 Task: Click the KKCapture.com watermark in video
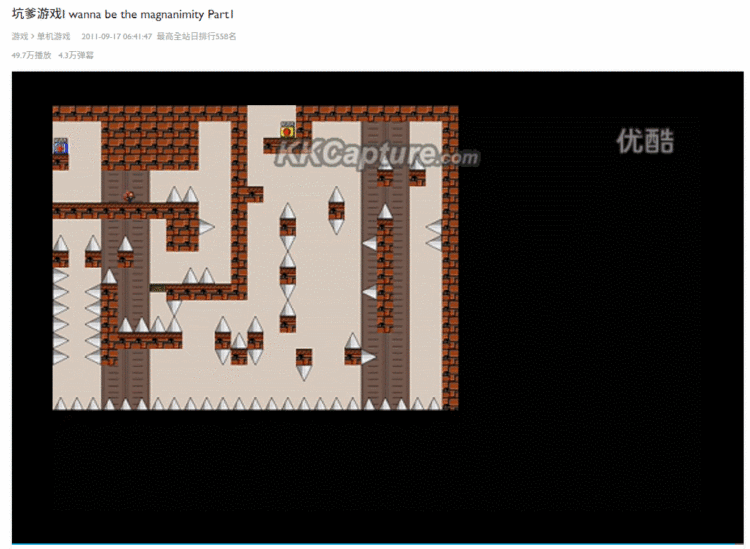[x=377, y=155]
